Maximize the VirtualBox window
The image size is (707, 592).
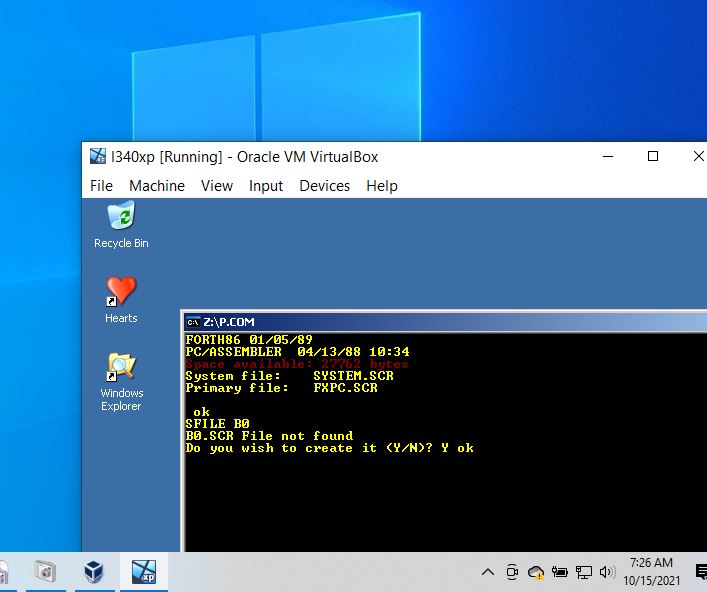click(x=652, y=156)
